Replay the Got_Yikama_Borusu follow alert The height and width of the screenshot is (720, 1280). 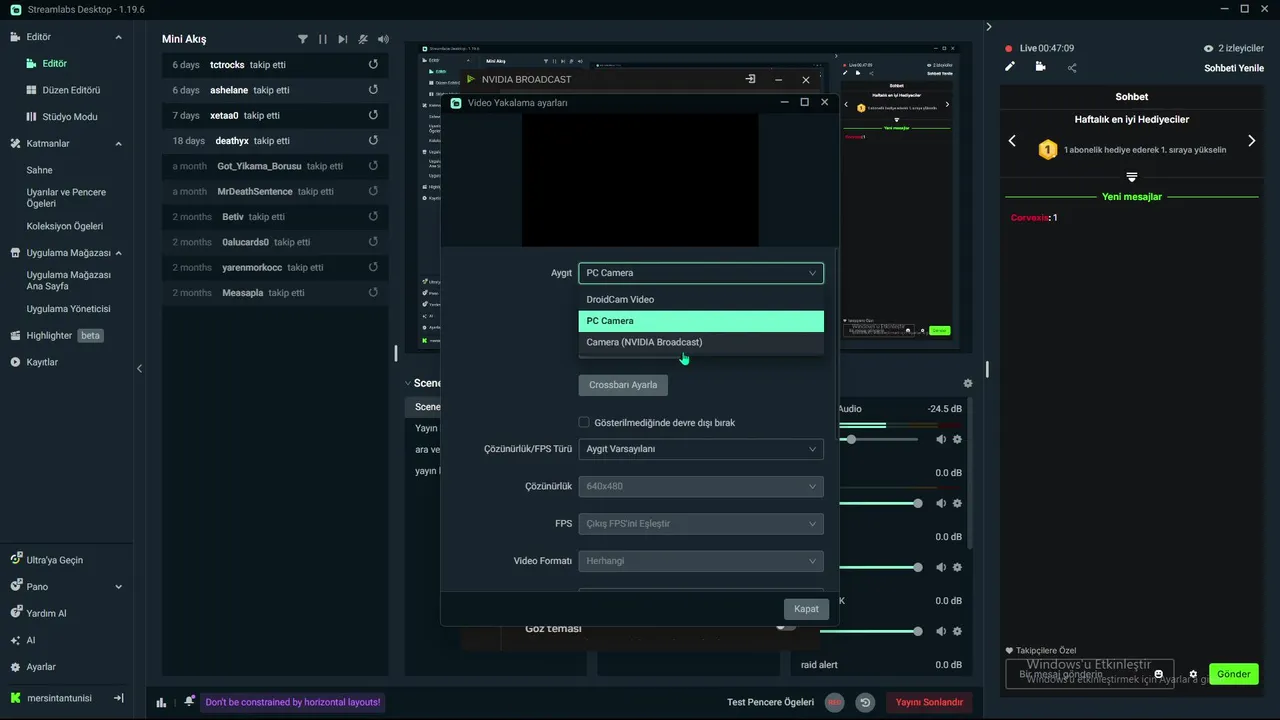tap(373, 166)
